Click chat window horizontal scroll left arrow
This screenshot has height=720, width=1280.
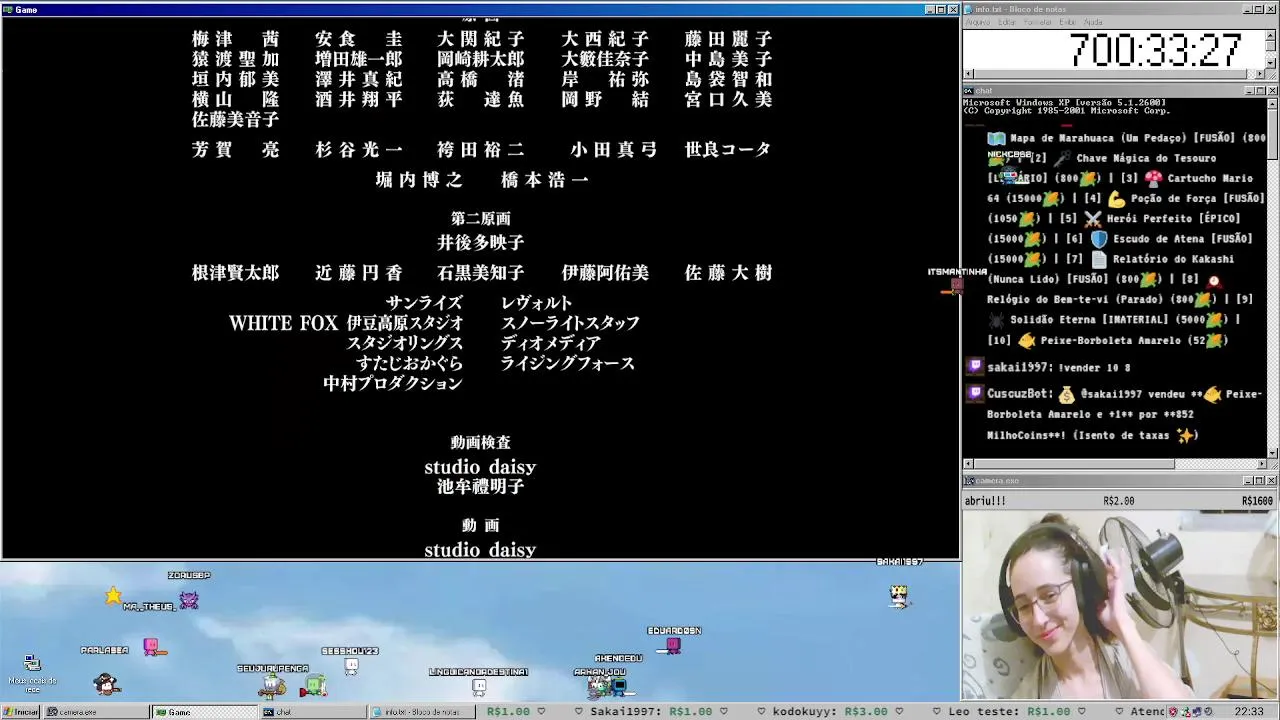(x=968, y=464)
